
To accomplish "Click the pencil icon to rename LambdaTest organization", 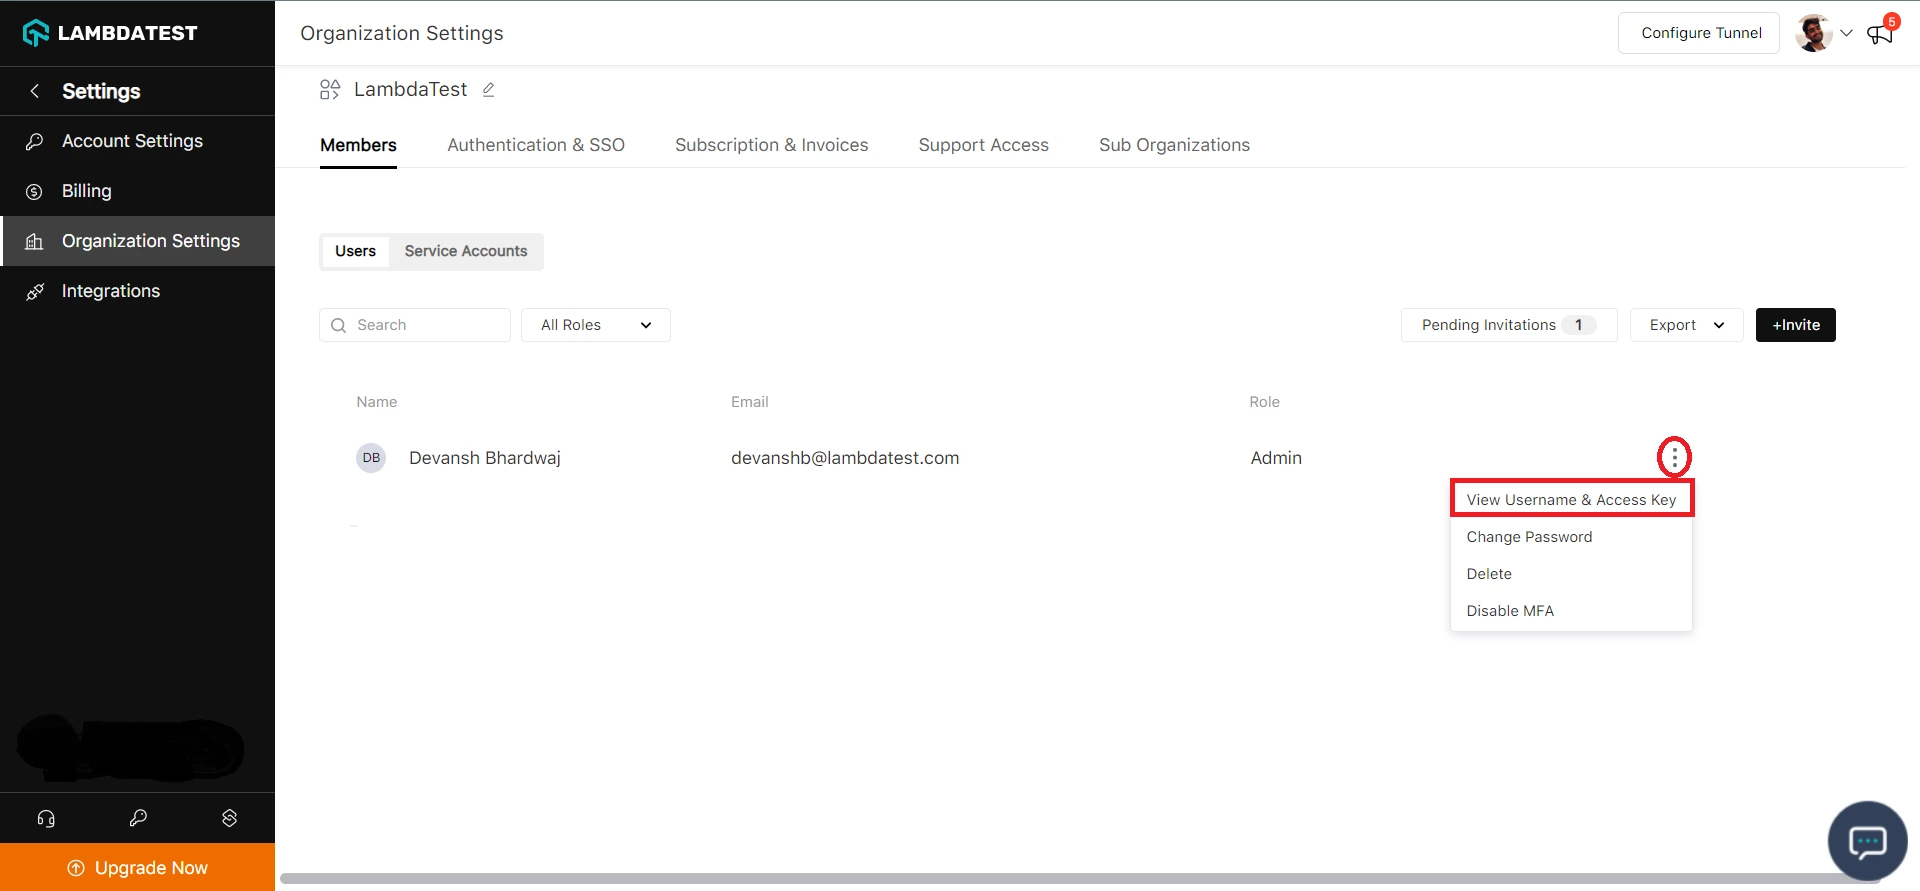I will [x=488, y=90].
